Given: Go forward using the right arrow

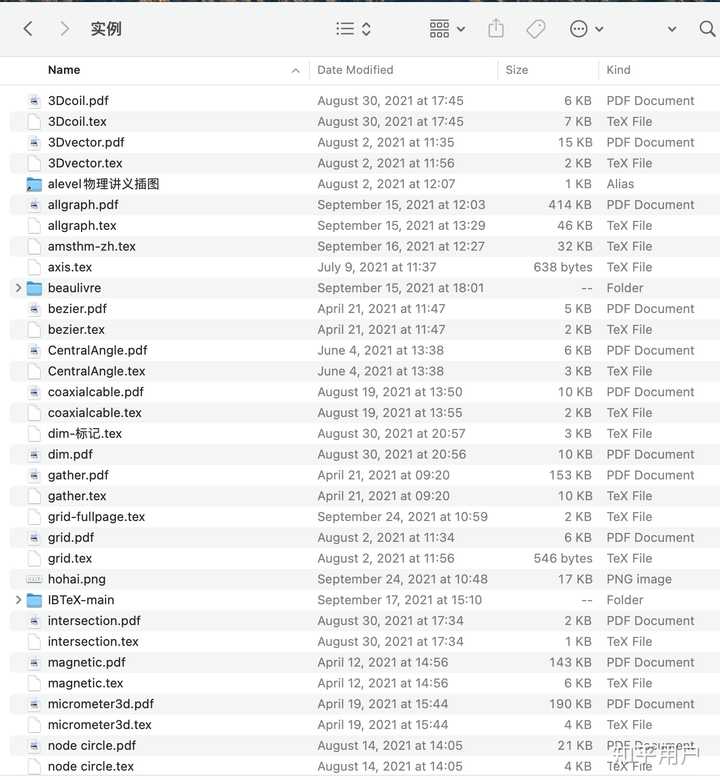Looking at the screenshot, I should coord(64,29).
